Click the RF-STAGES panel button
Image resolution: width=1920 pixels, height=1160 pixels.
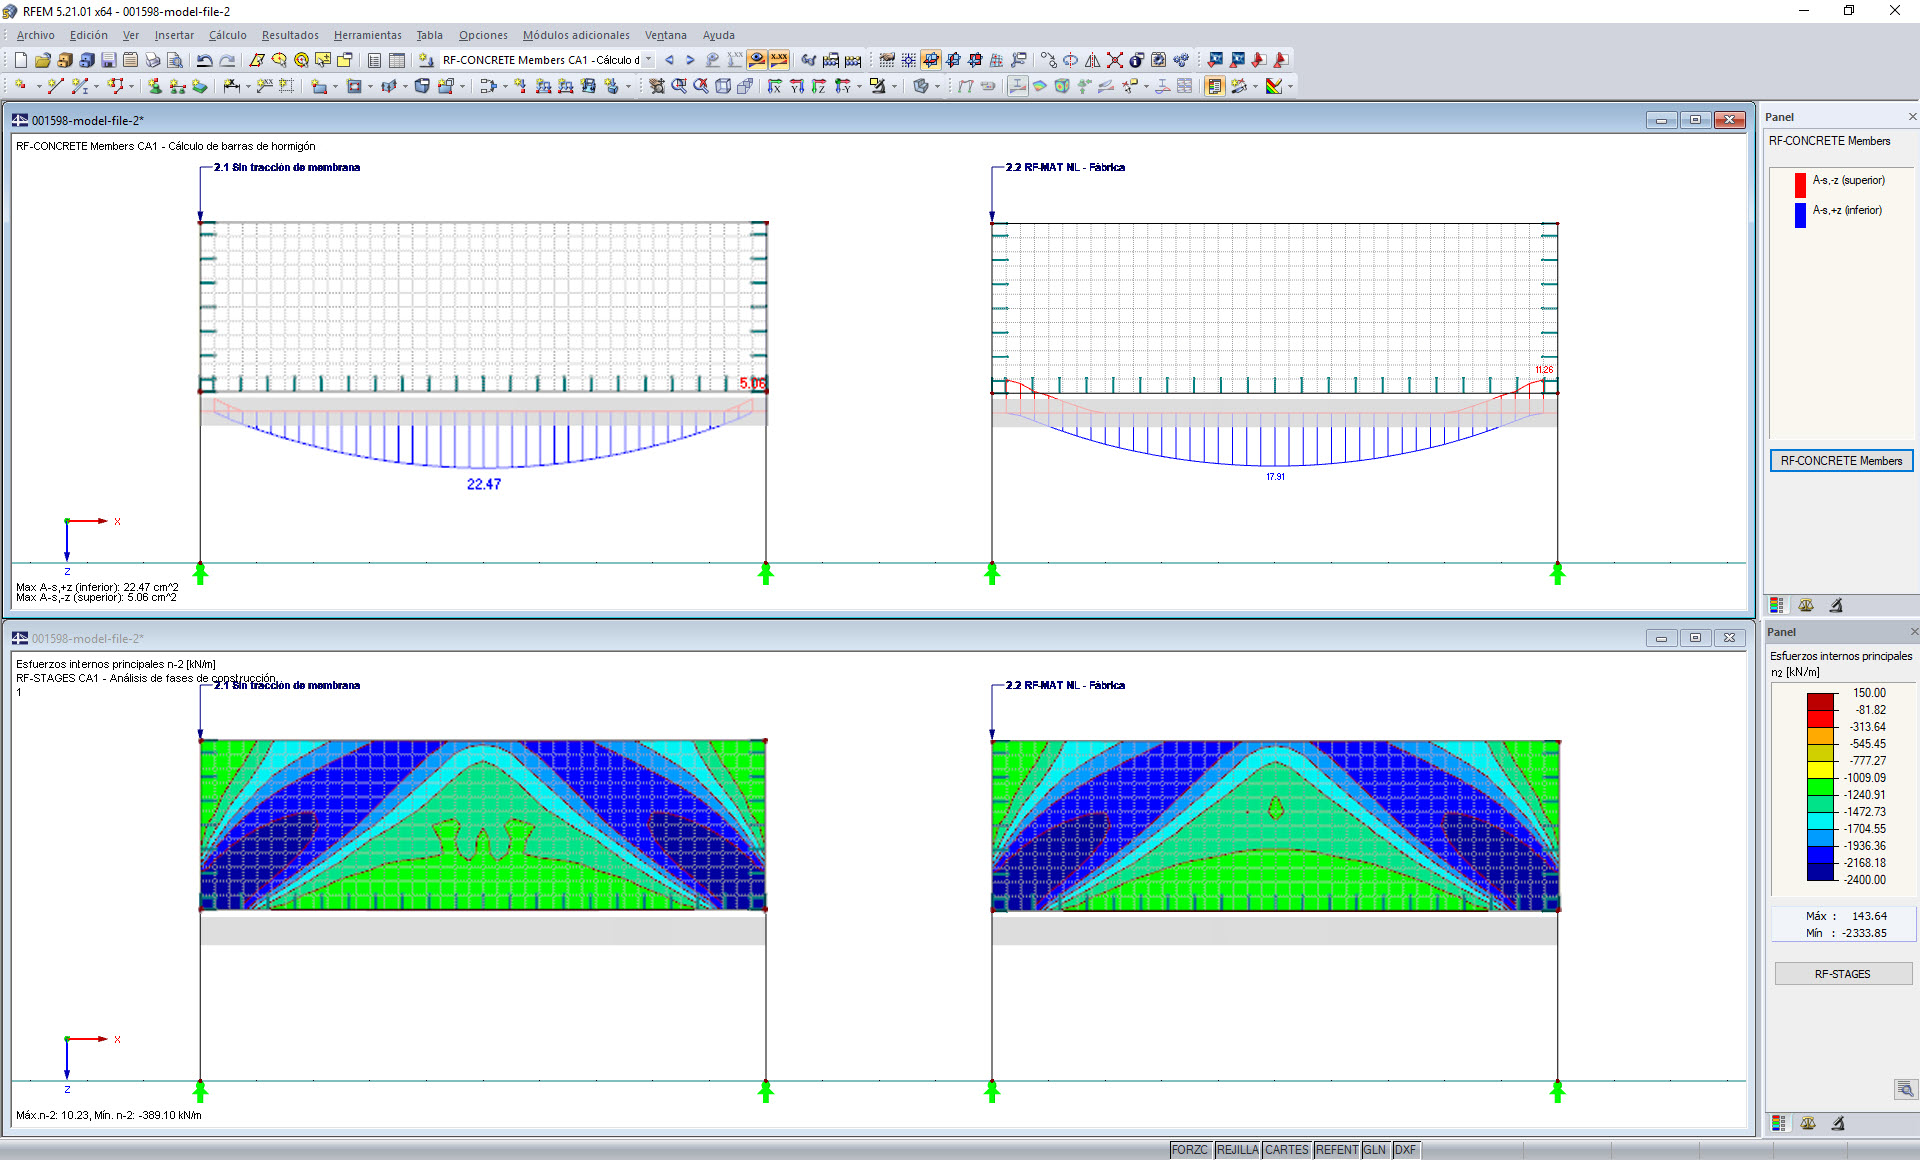[1842, 974]
